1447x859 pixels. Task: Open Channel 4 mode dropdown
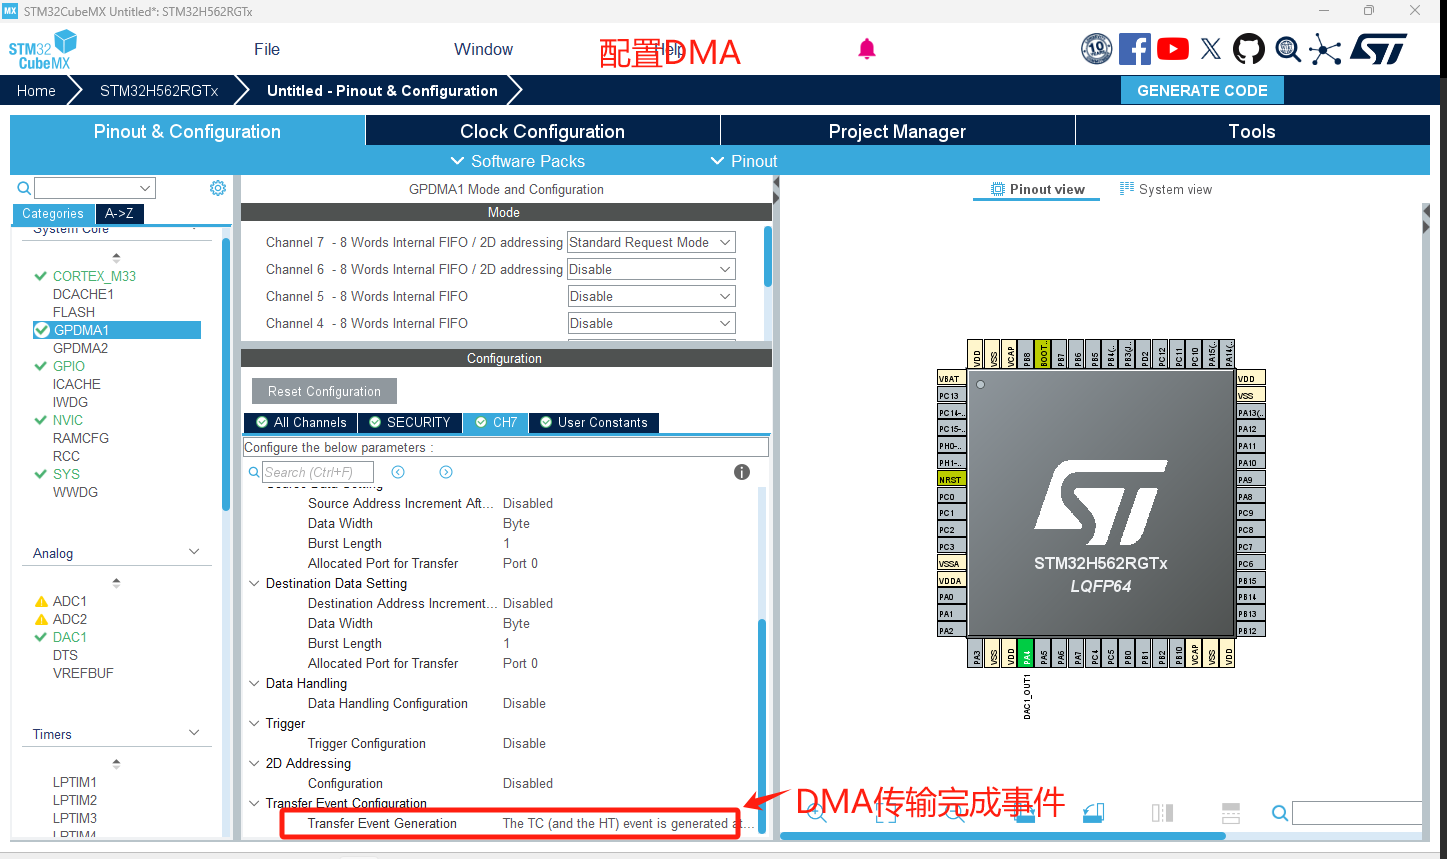tap(651, 323)
